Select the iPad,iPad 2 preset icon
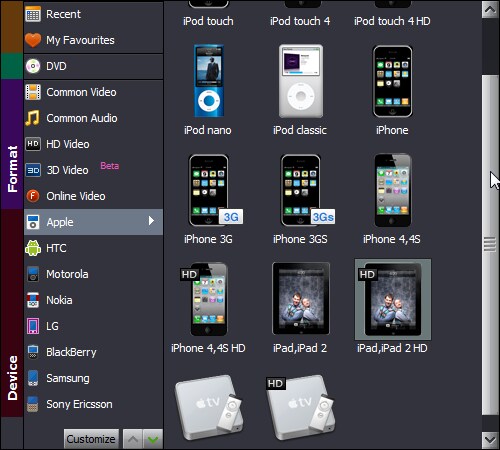The width and height of the screenshot is (500, 450). tap(301, 298)
